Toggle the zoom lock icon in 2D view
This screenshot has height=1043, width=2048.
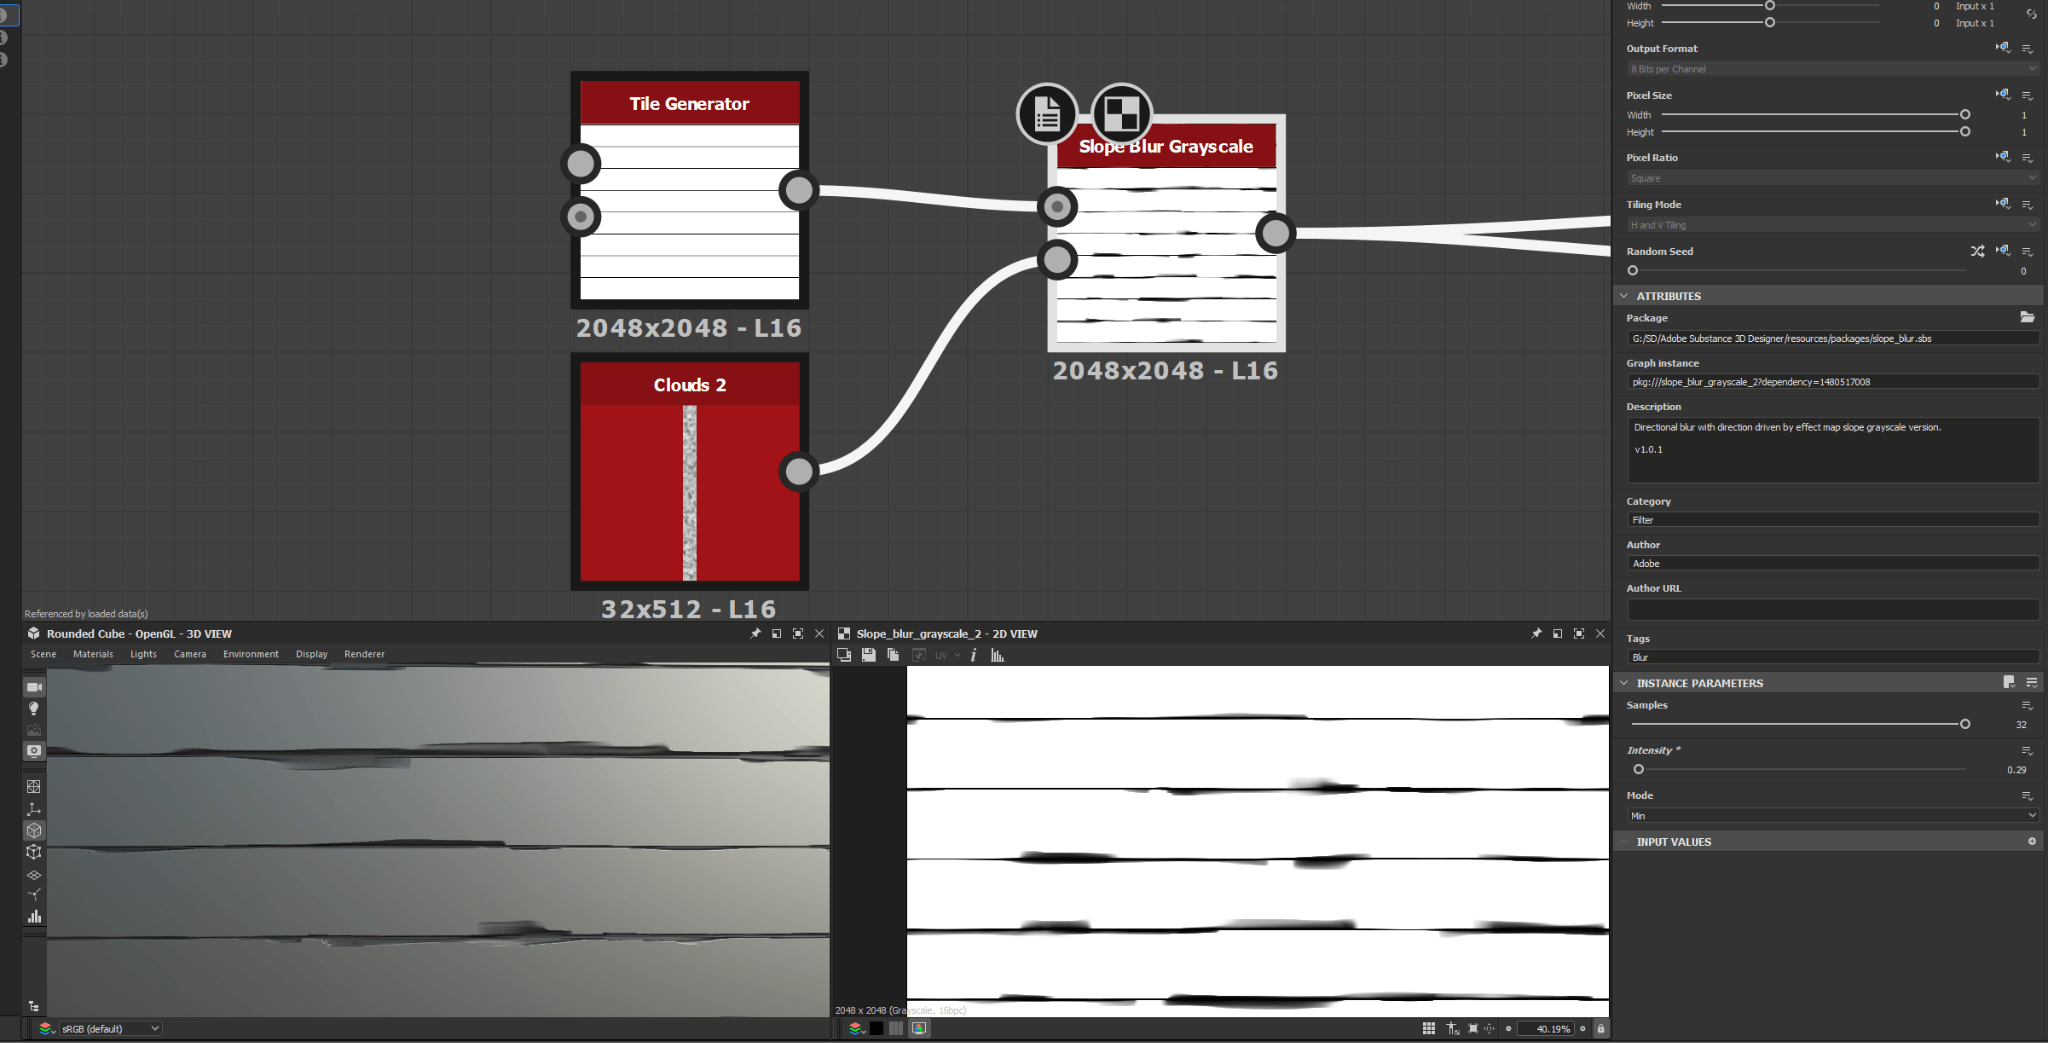click(x=1601, y=1028)
